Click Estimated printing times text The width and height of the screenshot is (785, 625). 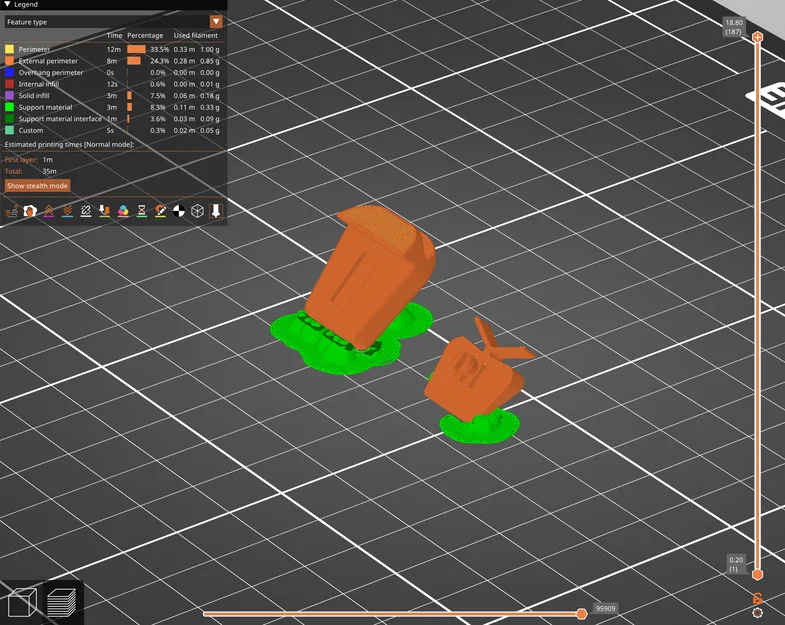pyautogui.click(x=69, y=144)
